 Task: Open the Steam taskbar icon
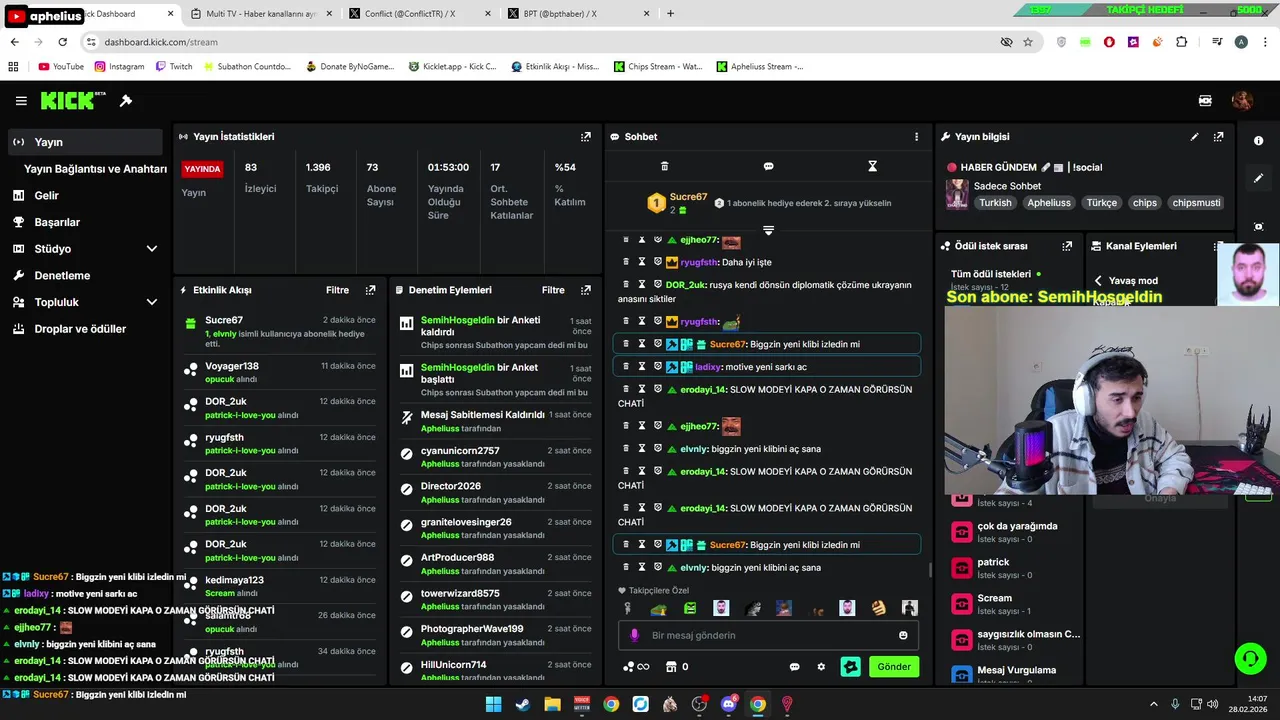(x=522, y=704)
